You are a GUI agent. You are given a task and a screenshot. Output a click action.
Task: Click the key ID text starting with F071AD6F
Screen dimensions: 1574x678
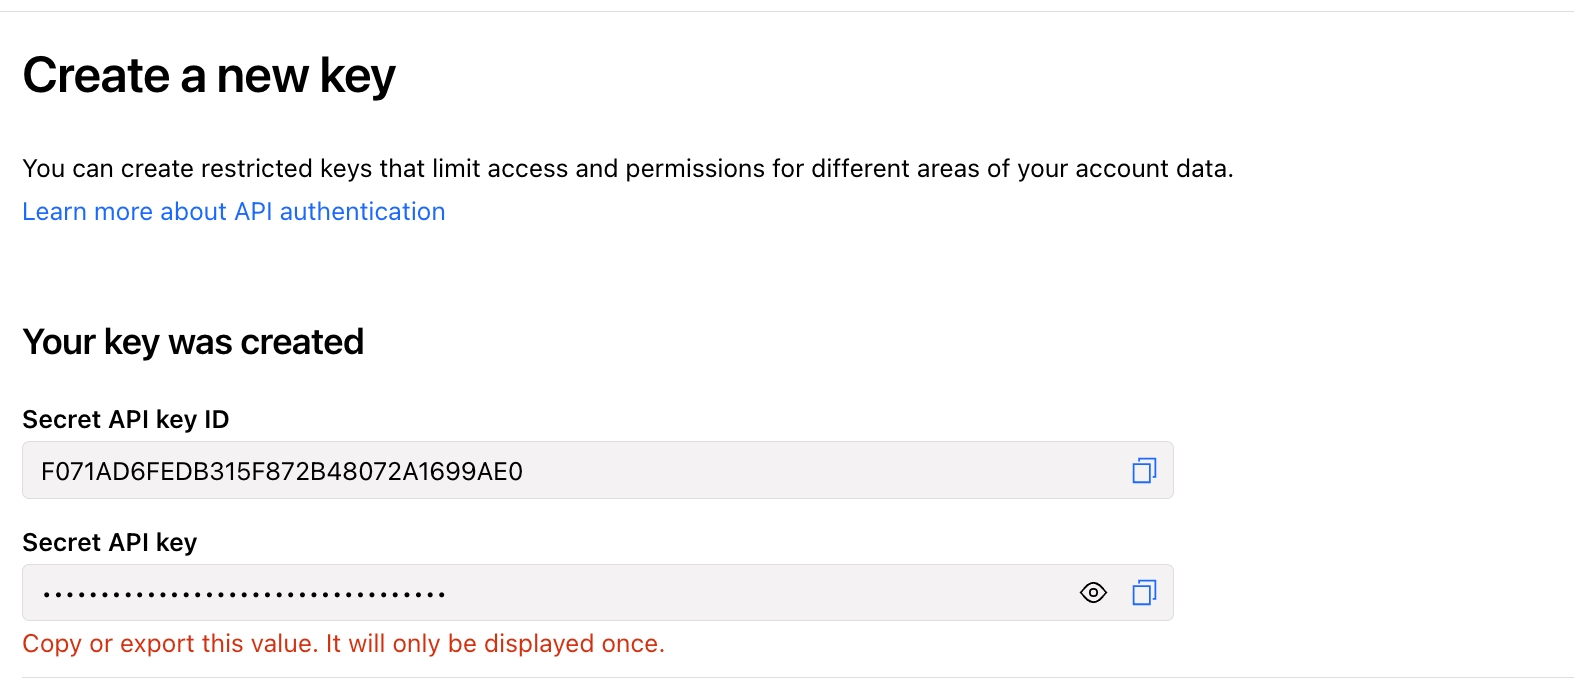point(282,472)
